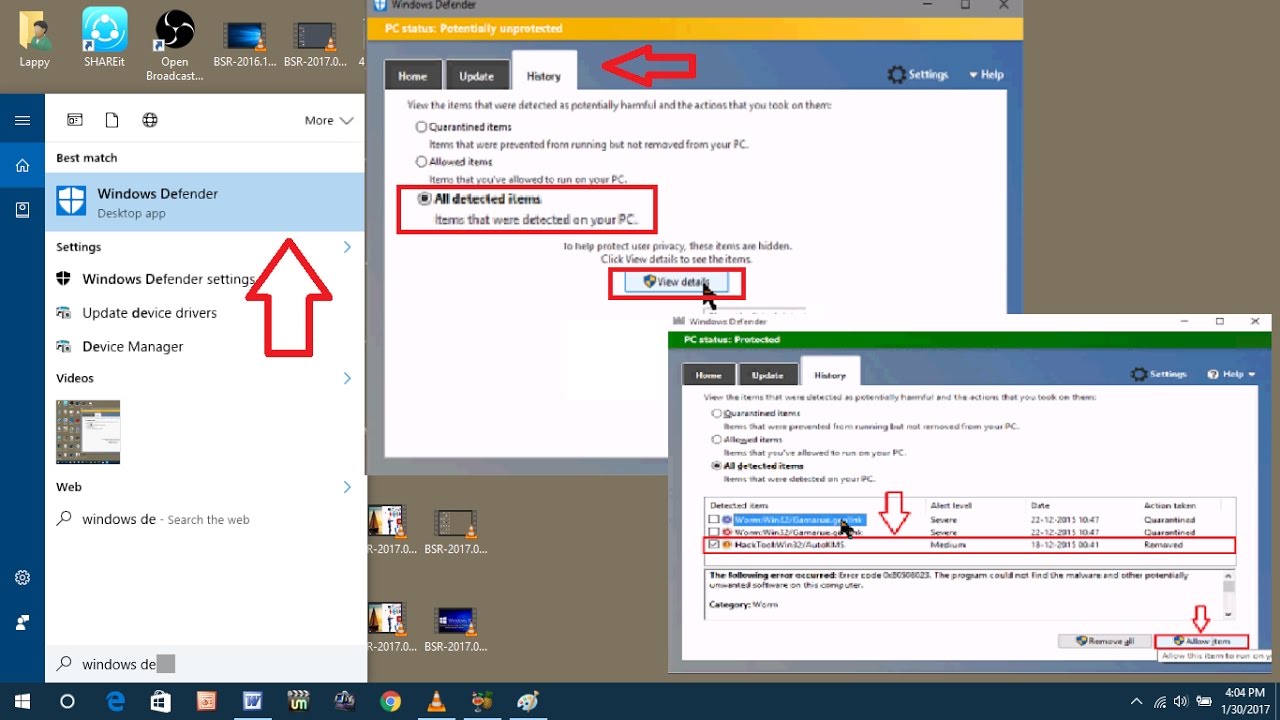Launch the SHAREit desktop shortcut

point(104,38)
